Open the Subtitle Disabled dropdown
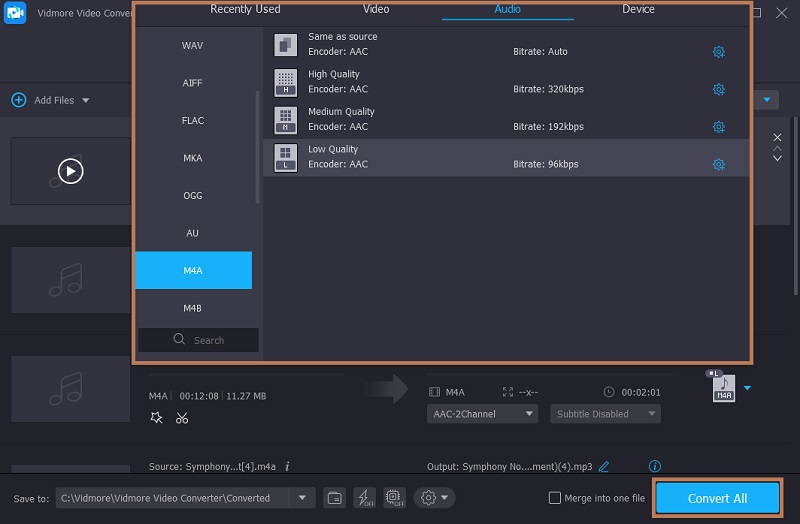The height and width of the screenshot is (524, 800). [605, 413]
